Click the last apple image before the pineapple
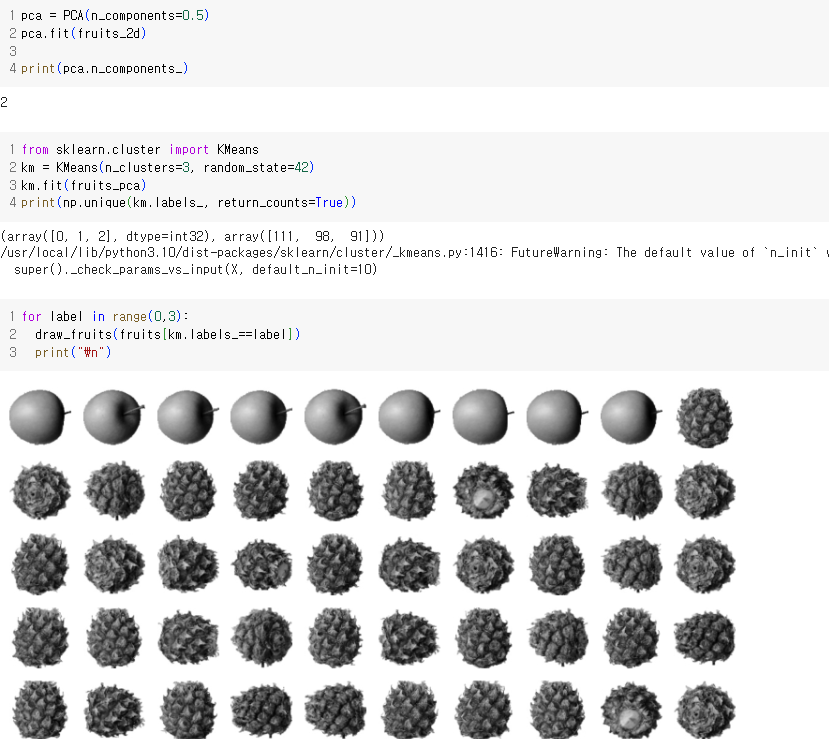 [631, 417]
